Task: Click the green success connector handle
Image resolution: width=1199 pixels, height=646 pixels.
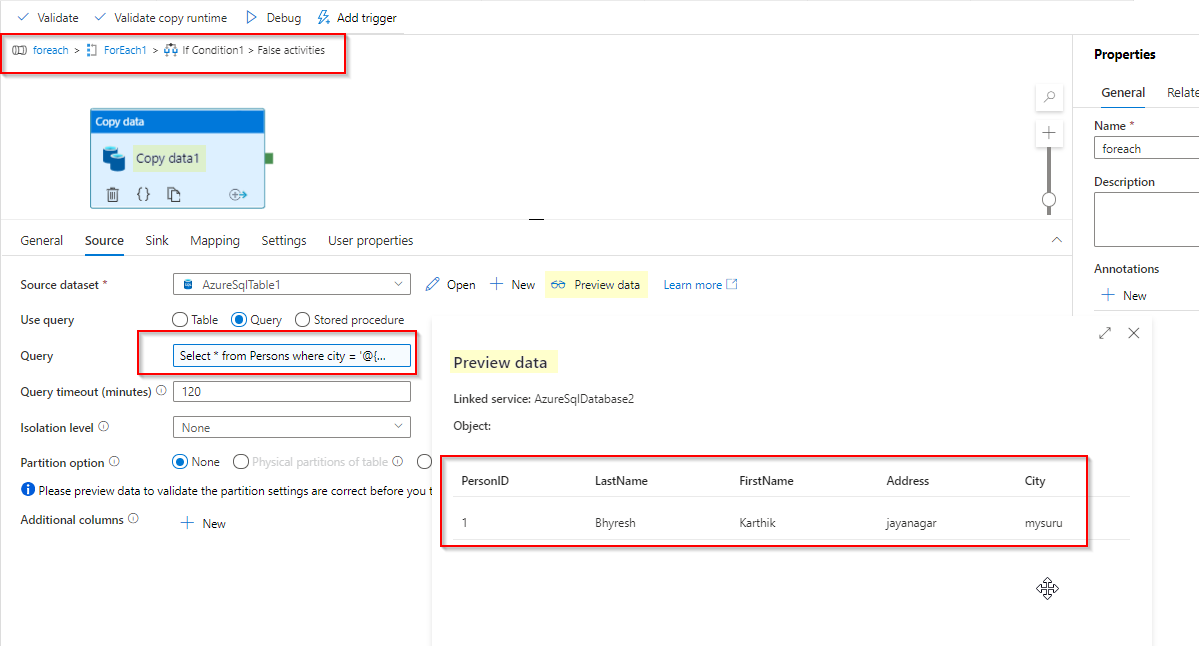Action: (x=269, y=158)
